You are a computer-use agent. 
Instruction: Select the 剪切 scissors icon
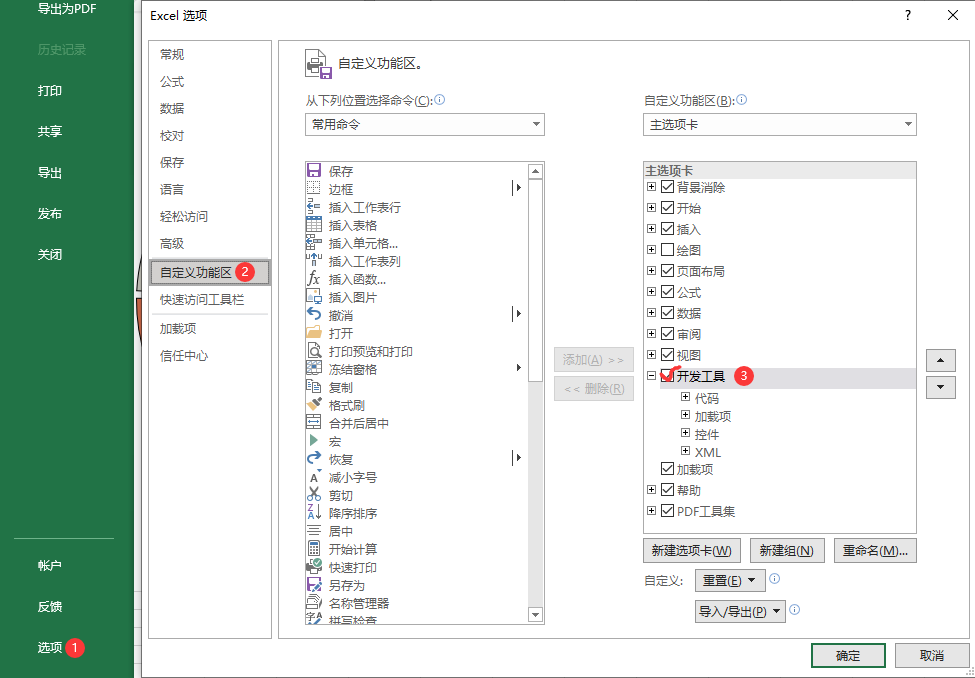(314, 495)
